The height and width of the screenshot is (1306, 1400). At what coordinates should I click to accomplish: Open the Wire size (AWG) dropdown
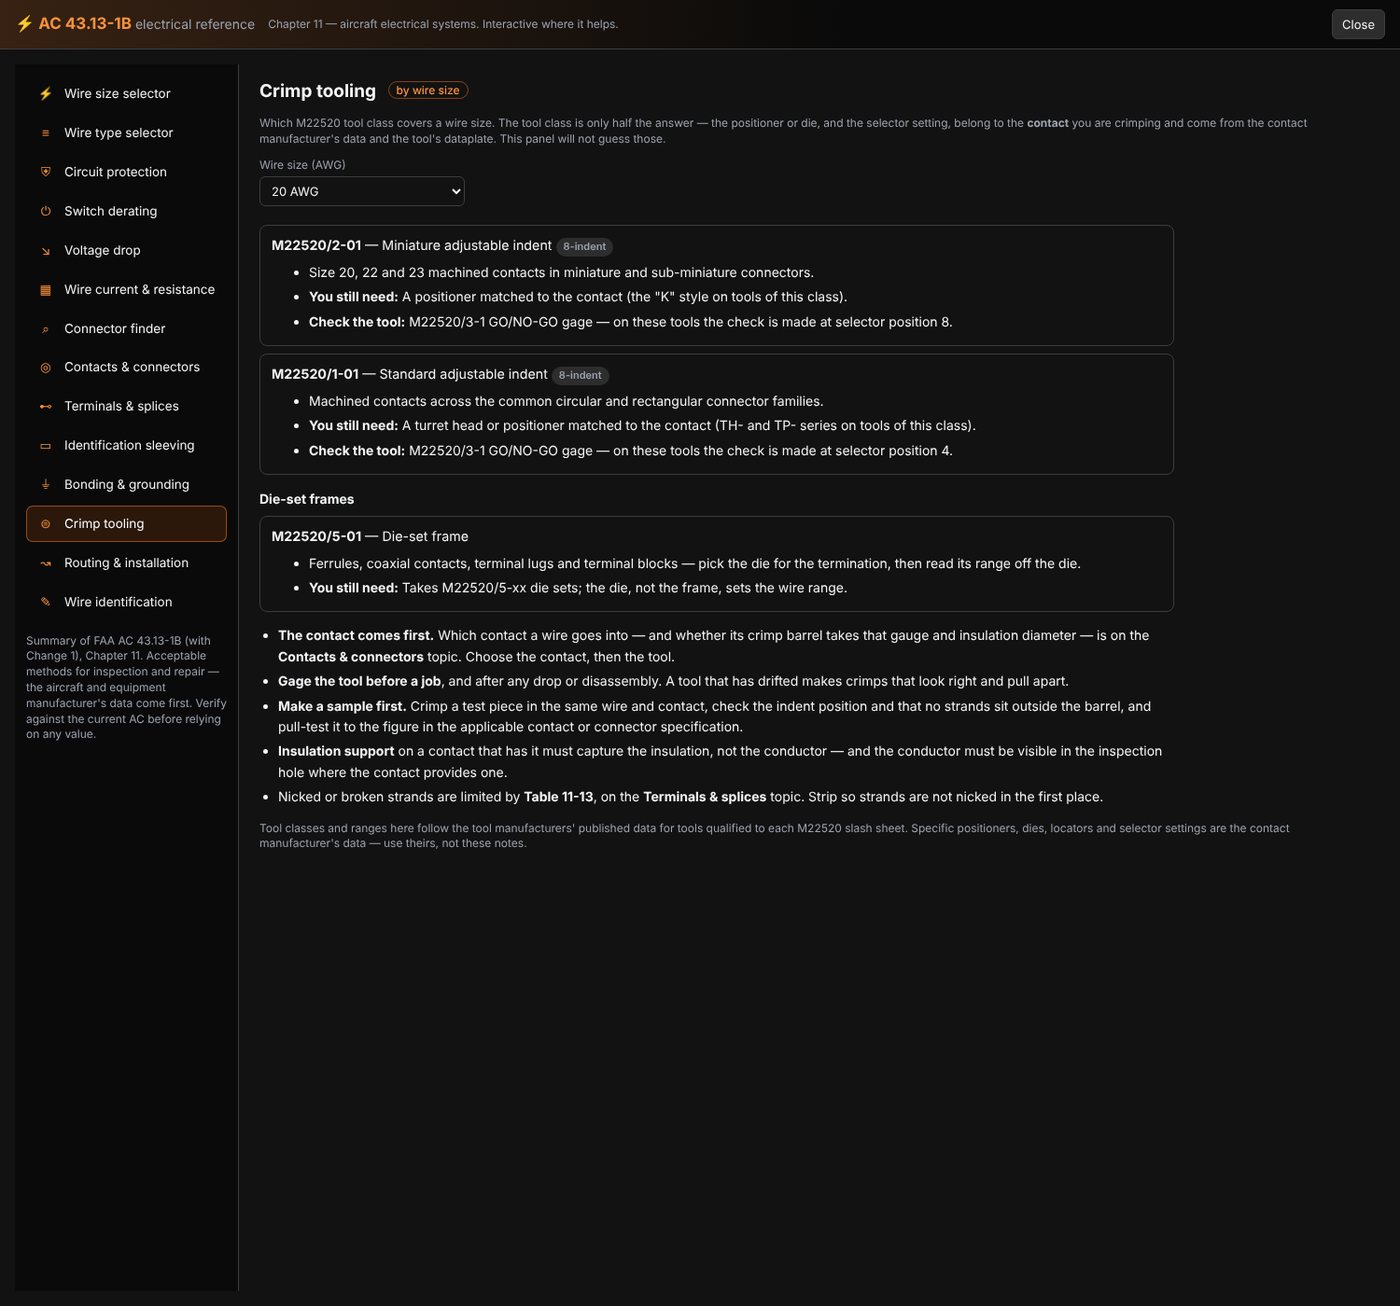[x=362, y=191]
